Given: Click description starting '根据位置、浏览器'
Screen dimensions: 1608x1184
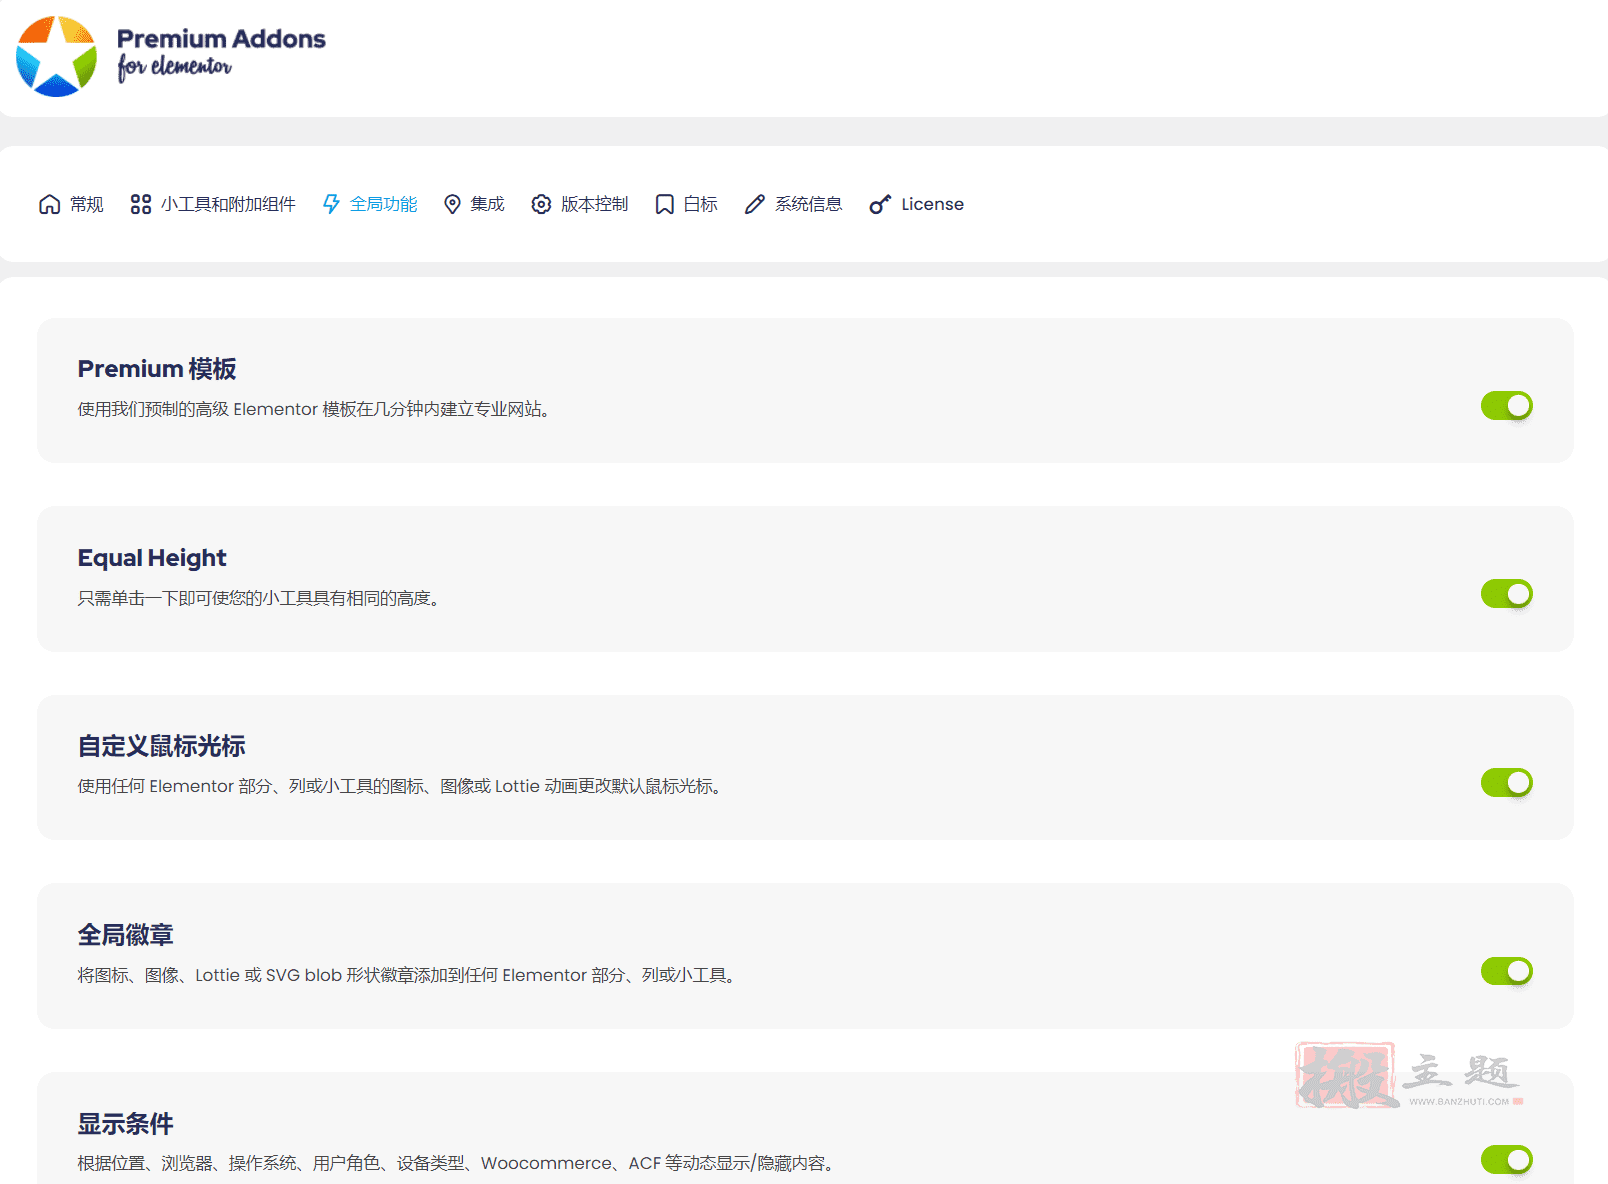Looking at the screenshot, I should point(457,1163).
